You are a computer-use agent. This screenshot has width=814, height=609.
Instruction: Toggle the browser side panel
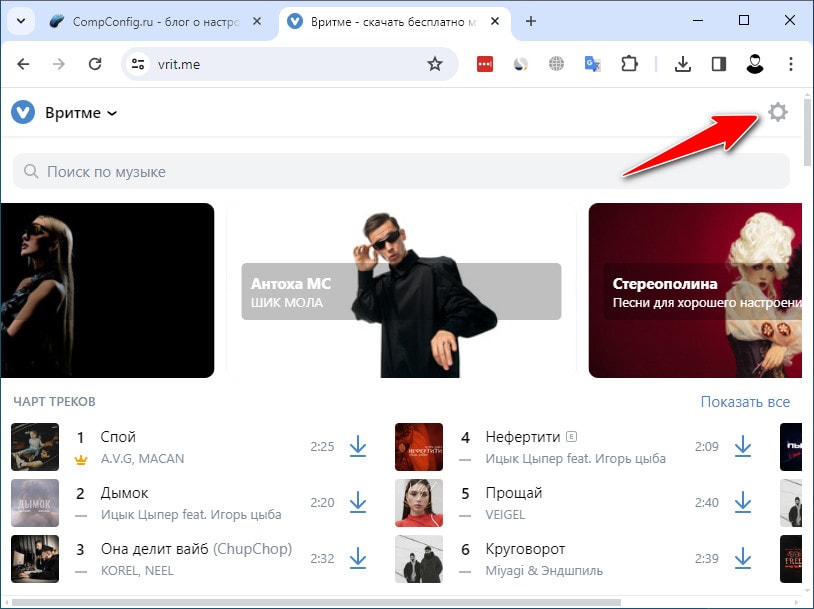coord(718,64)
